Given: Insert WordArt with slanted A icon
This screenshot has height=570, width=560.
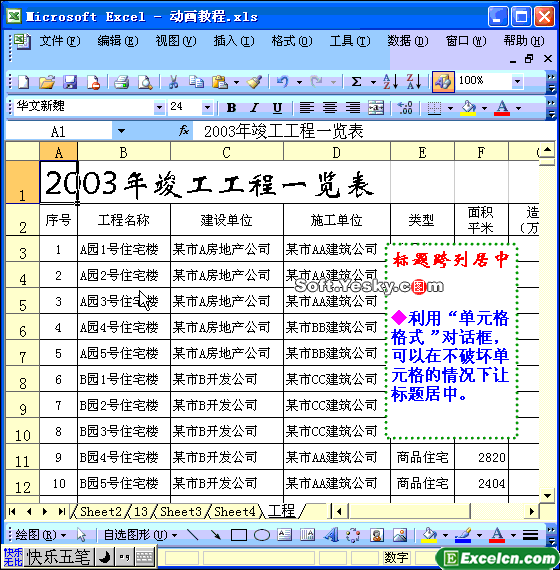Looking at the screenshot, I should pyautogui.click(x=330, y=535).
